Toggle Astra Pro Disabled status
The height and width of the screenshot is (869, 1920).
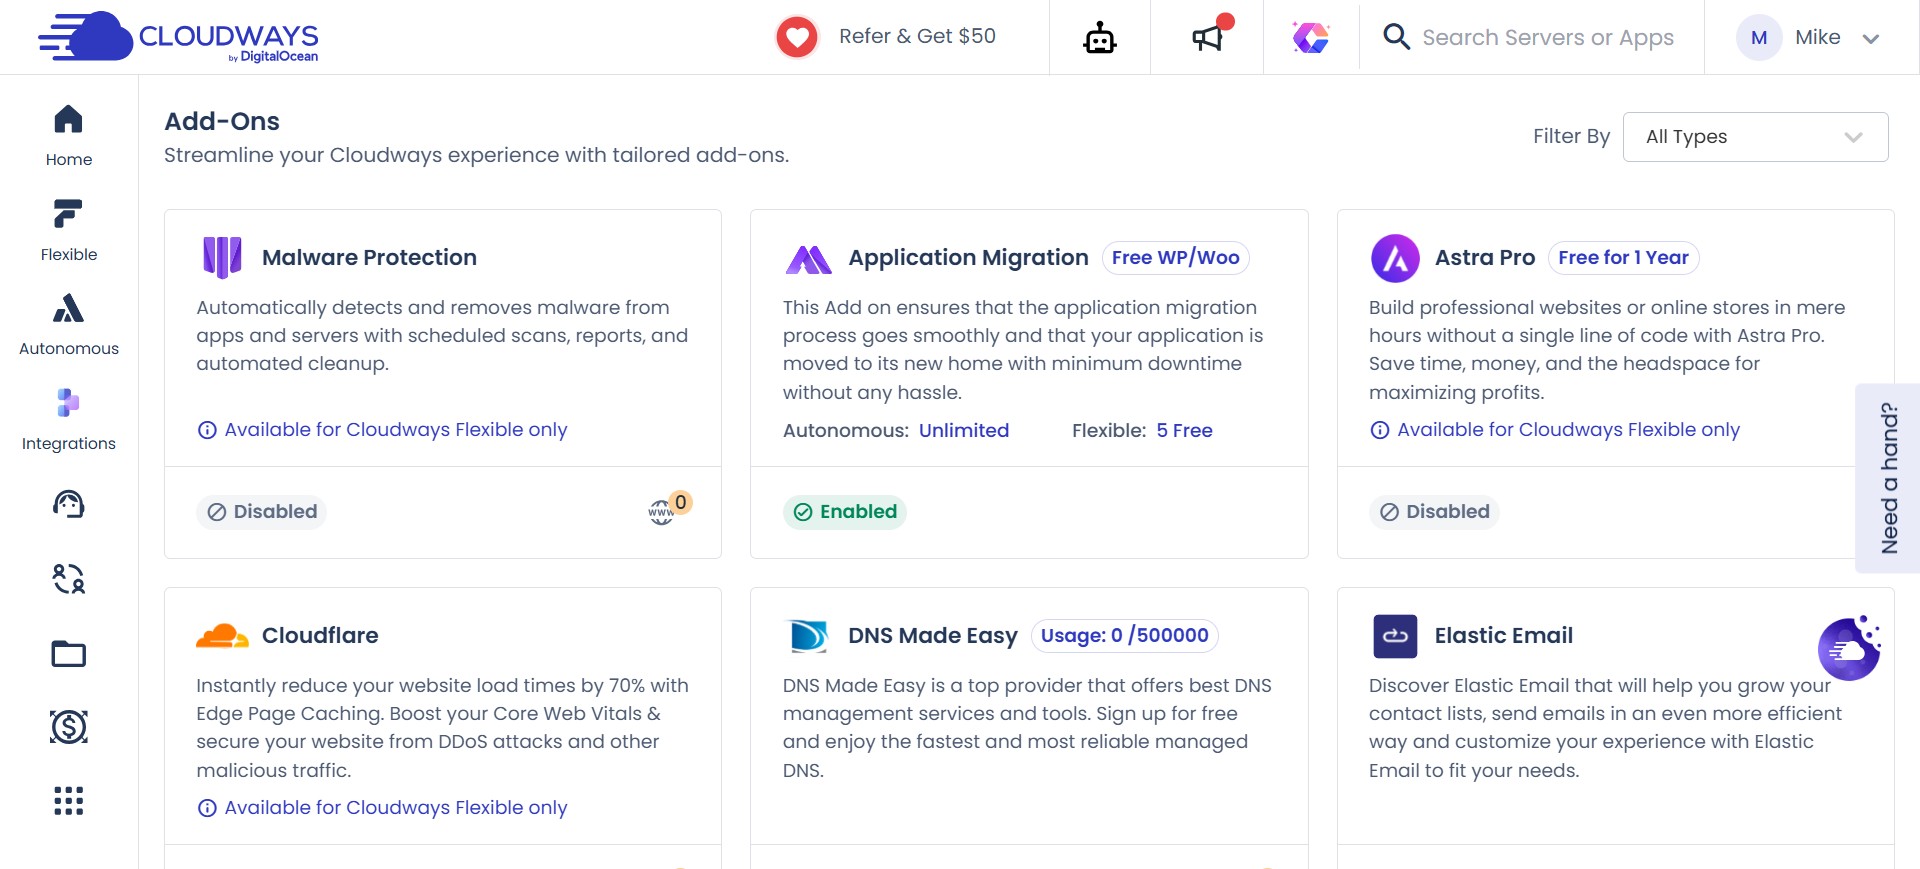[x=1434, y=512]
